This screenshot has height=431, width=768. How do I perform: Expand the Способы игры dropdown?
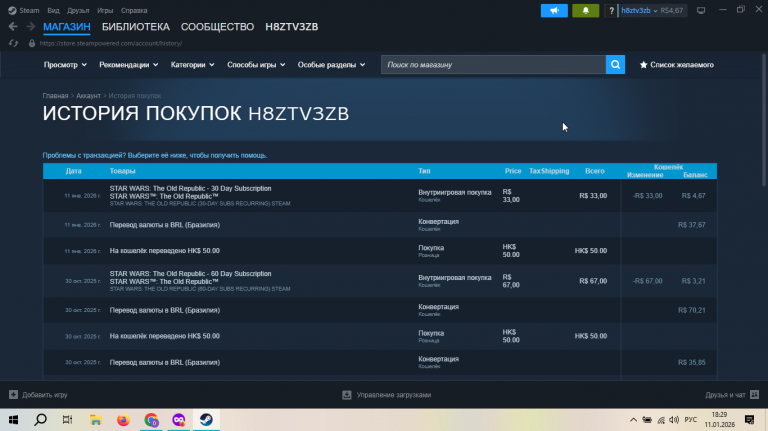(x=256, y=65)
